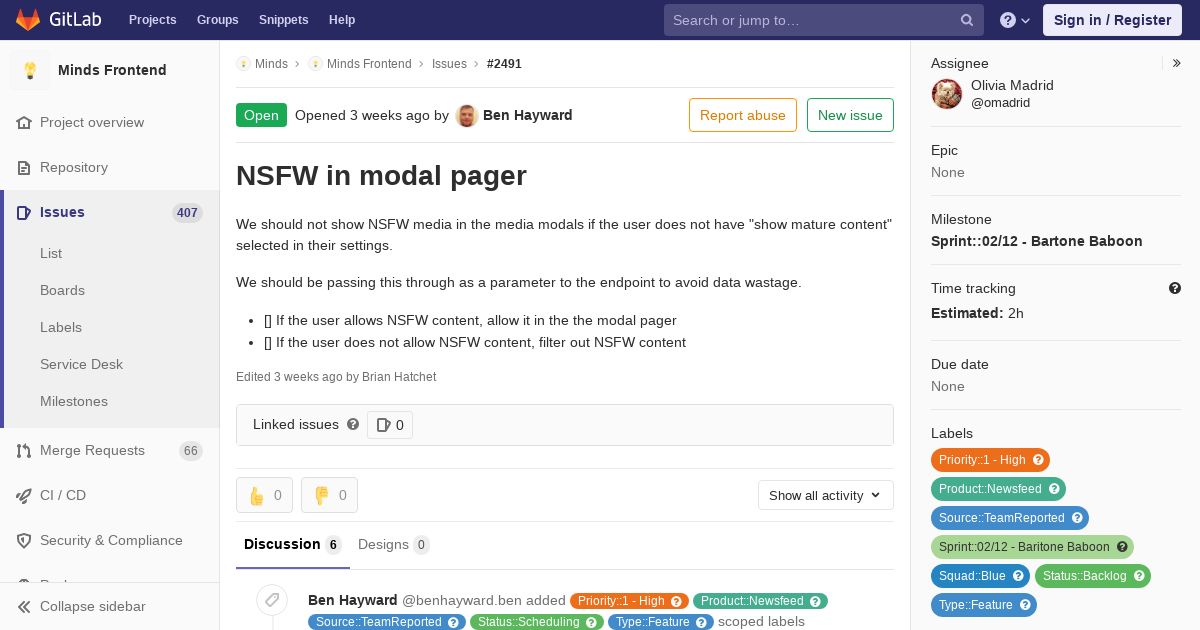1200x630 pixels.
Task: Click the label tag icon in activity timeline
Action: click(x=271, y=600)
